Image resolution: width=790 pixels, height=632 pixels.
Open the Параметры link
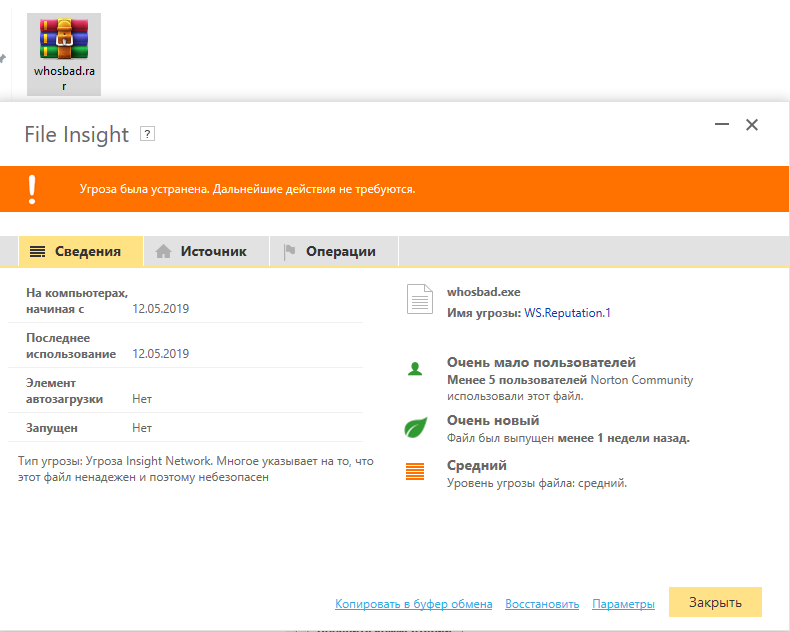[623, 604]
